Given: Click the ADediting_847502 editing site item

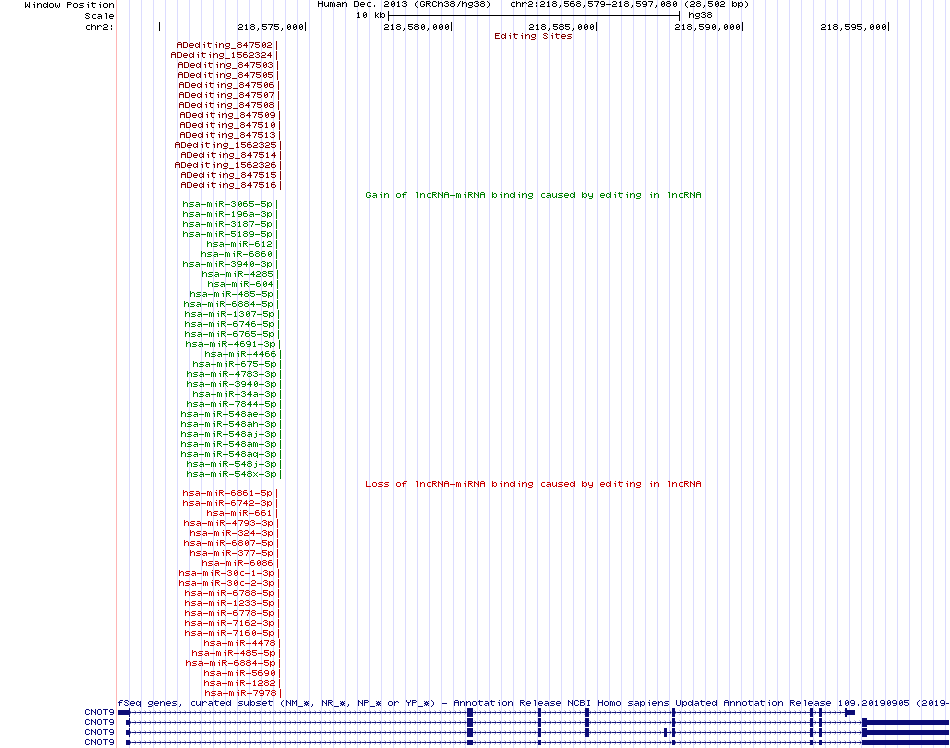Looking at the screenshot, I should point(225,45).
